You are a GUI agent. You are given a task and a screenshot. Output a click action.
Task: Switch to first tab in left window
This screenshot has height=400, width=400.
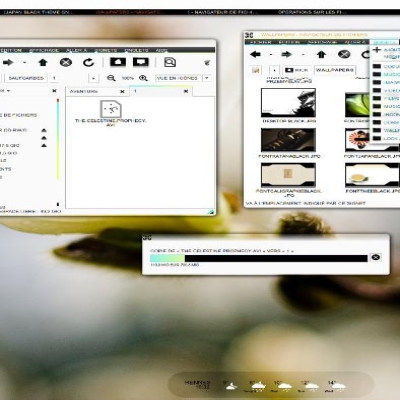(97, 91)
